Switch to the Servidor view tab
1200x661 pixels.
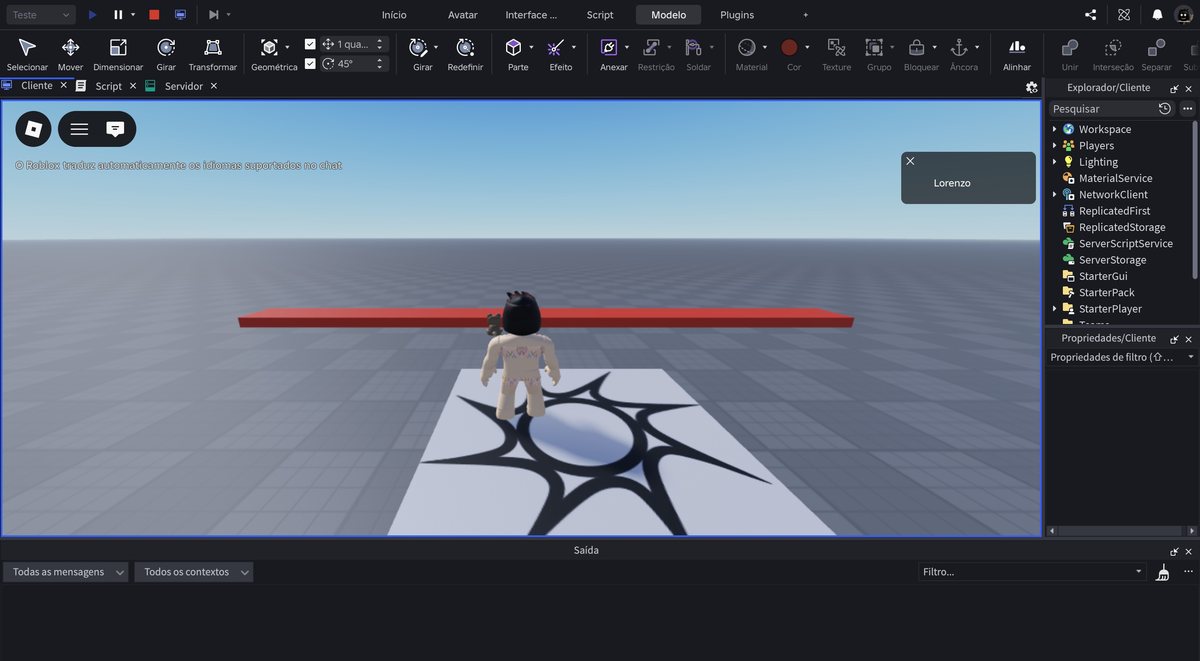[184, 86]
